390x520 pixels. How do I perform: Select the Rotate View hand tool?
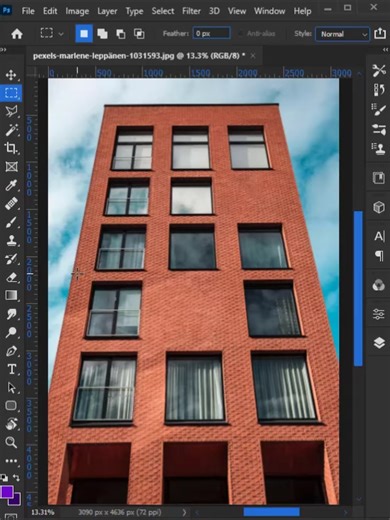click(11, 424)
